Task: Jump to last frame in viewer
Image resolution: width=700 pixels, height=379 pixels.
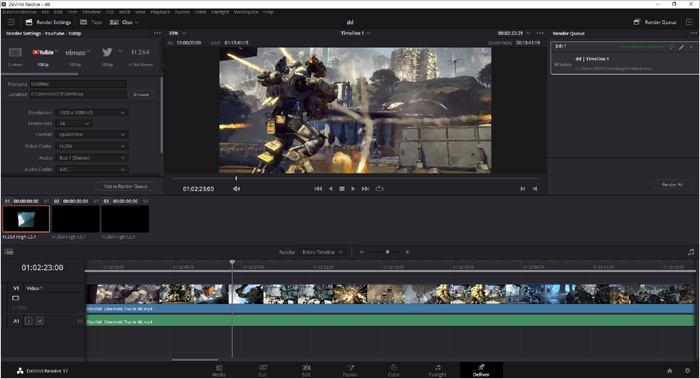Action: [365, 189]
